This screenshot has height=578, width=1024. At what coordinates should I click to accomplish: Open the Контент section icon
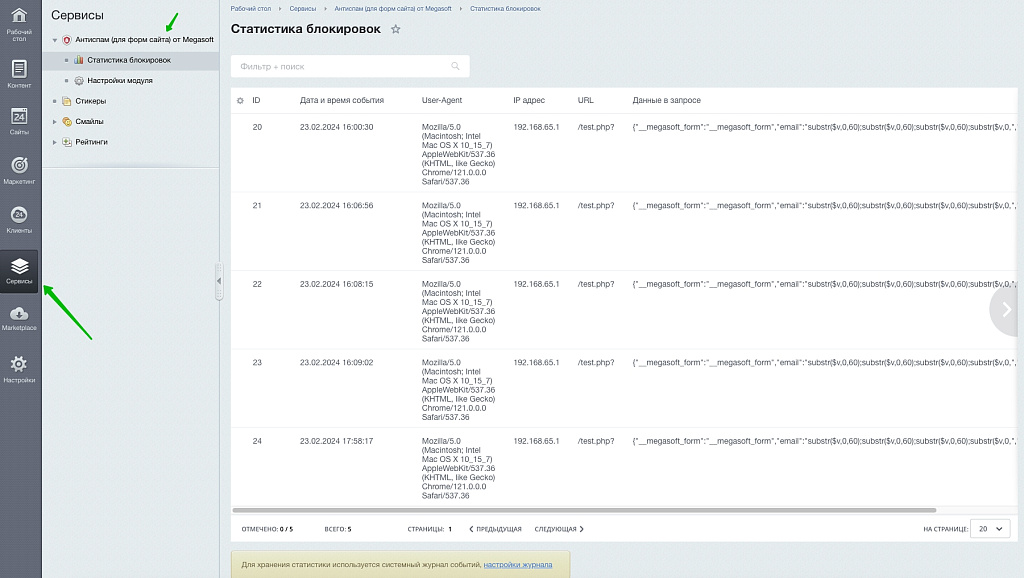18,73
